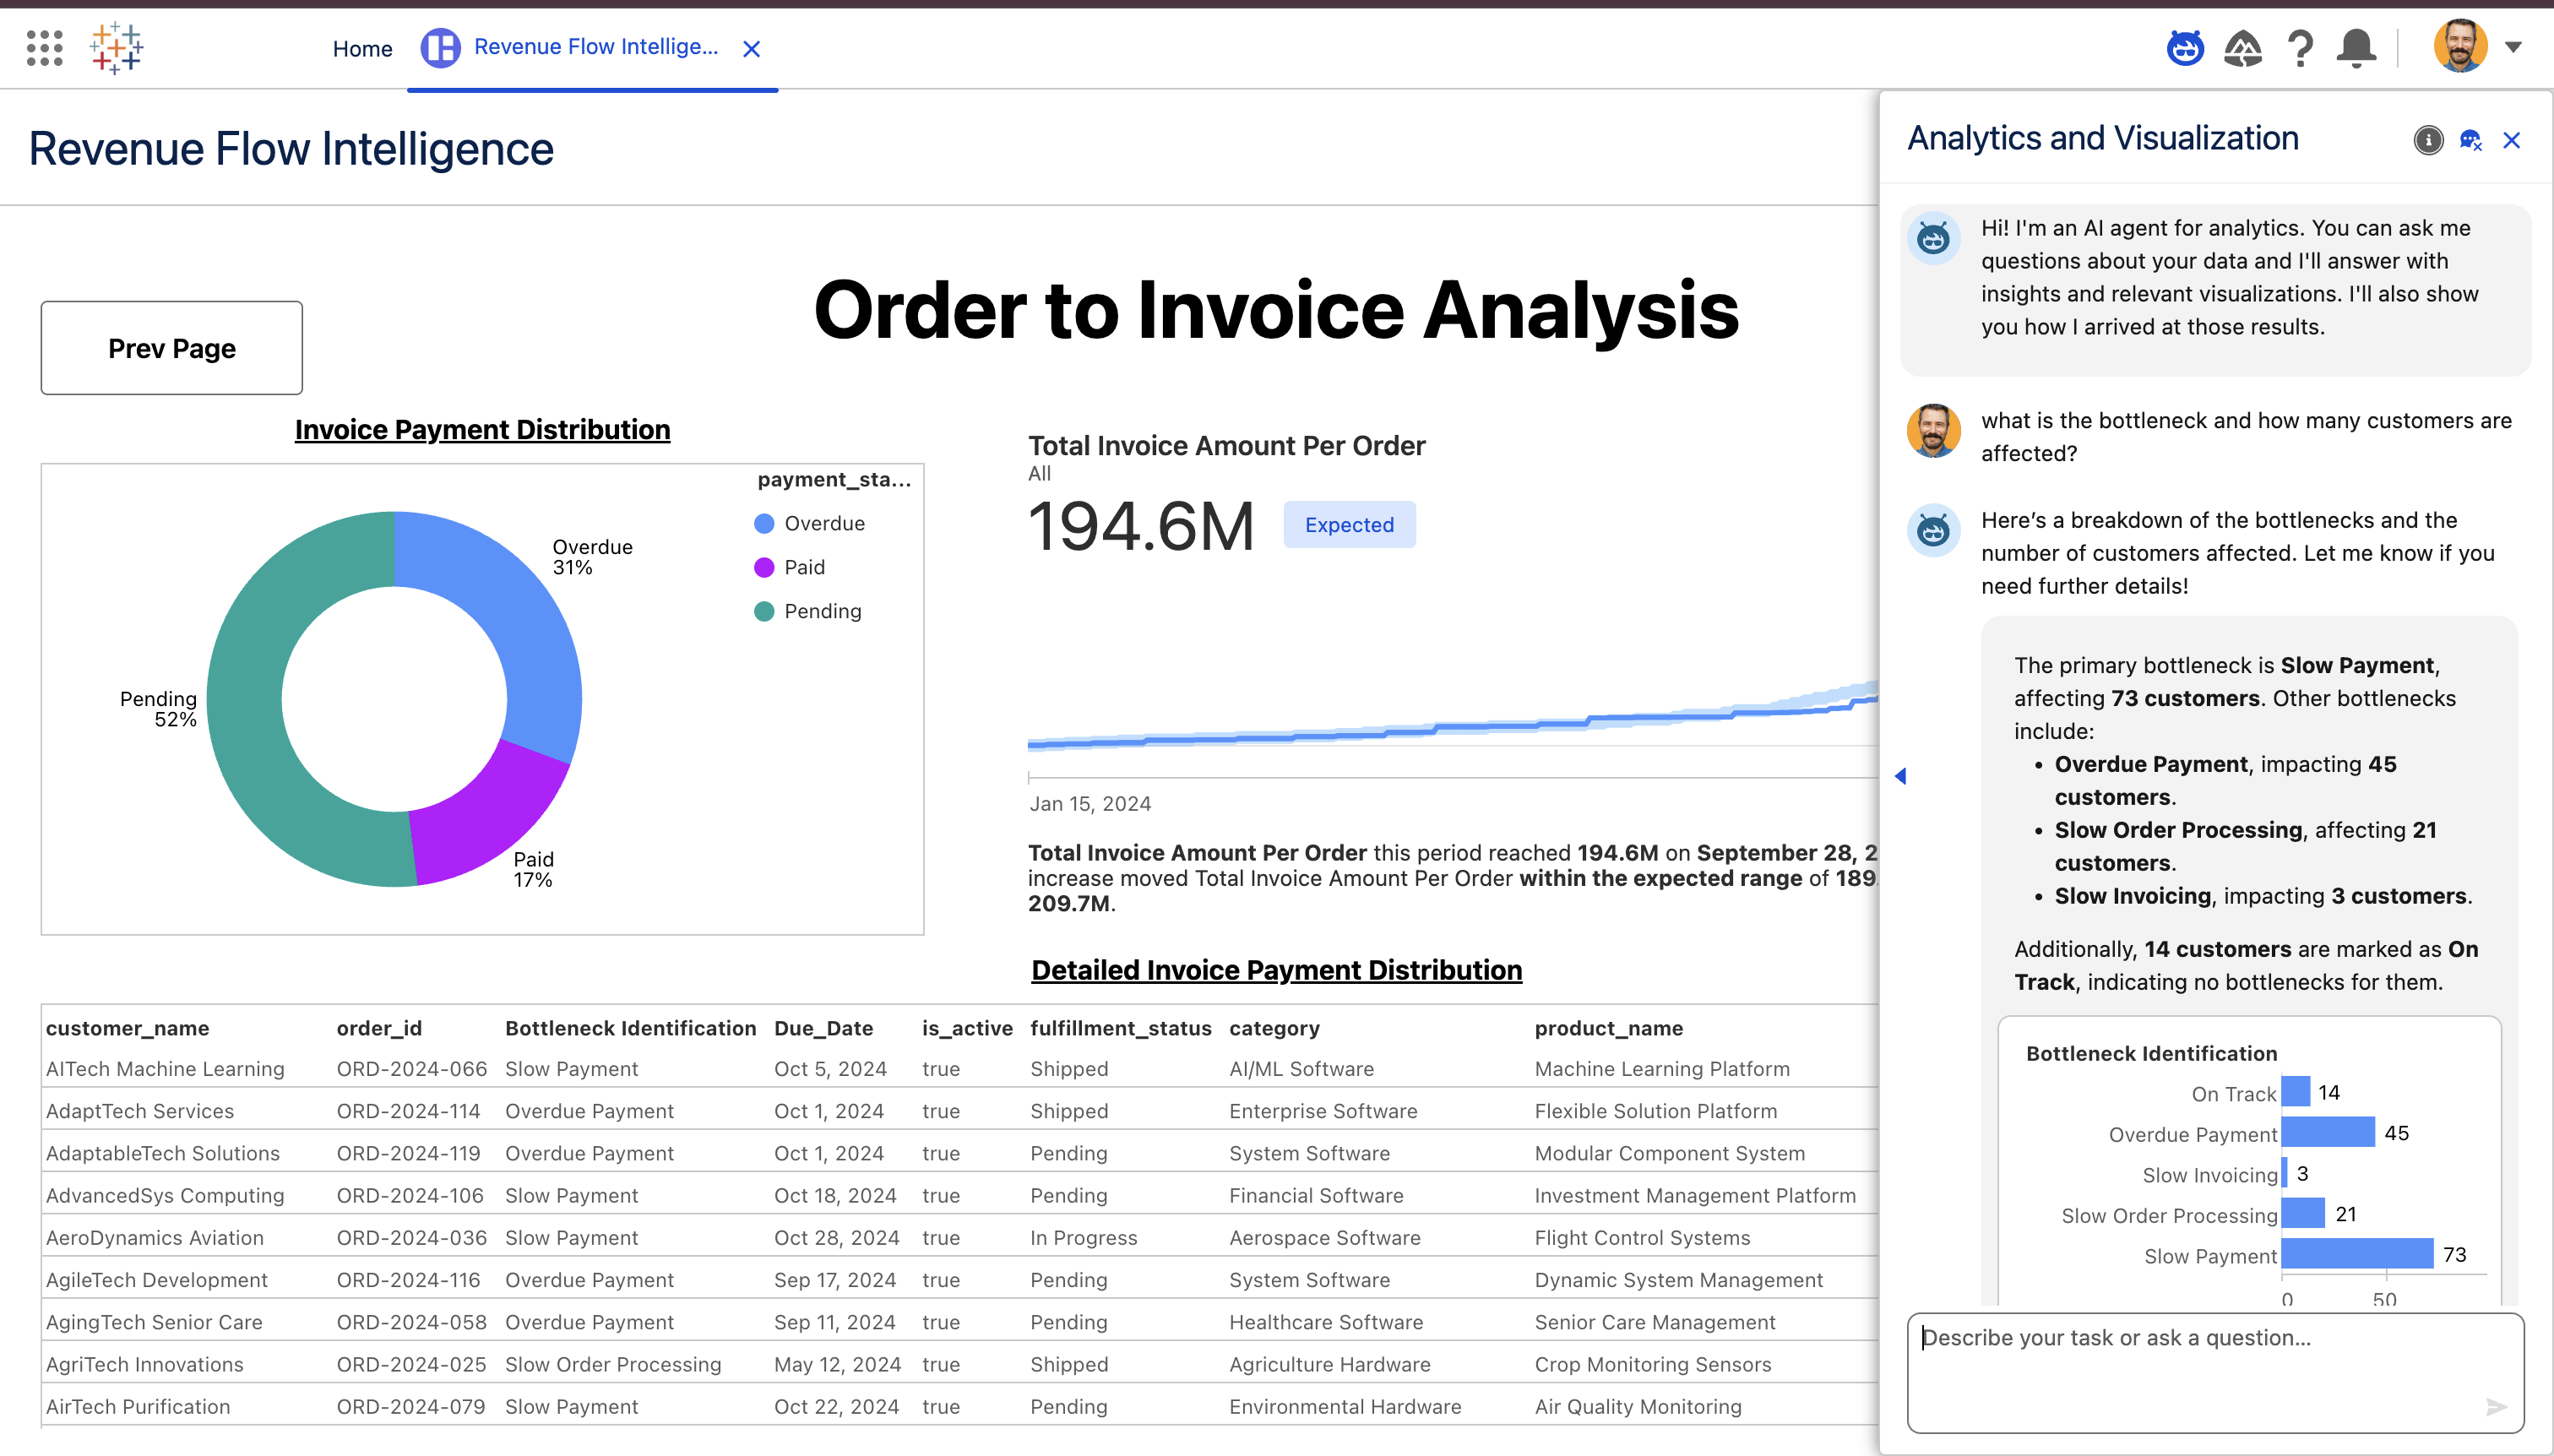Click the send message arrow icon

click(x=2496, y=1407)
